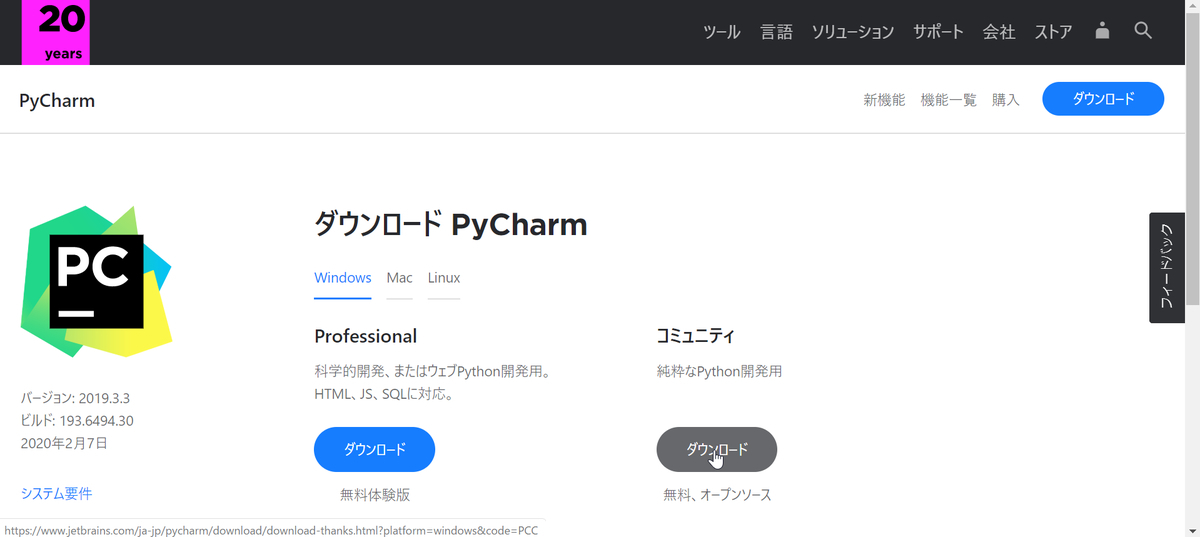Click the 2020年2月7日 date text
Screen dimensions: 1200x537
(x=64, y=443)
